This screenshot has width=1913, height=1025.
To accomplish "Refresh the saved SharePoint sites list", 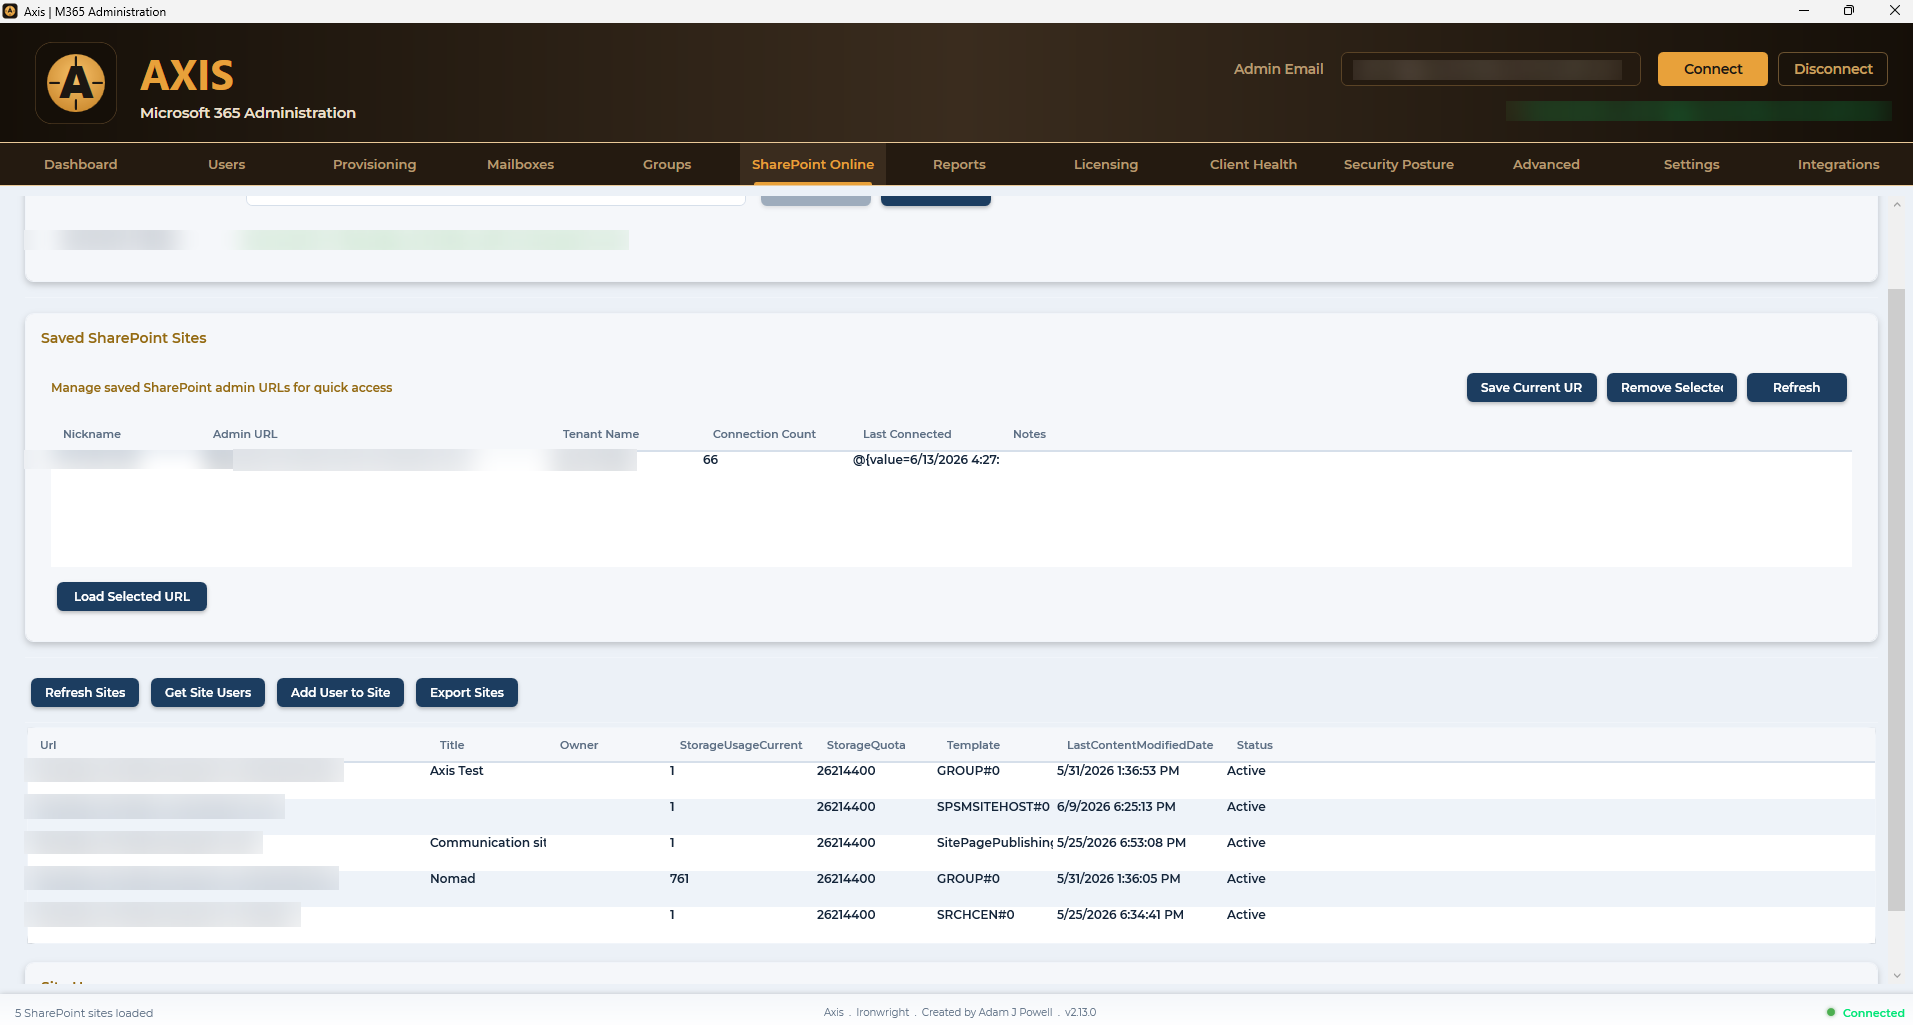I will pyautogui.click(x=1796, y=388).
